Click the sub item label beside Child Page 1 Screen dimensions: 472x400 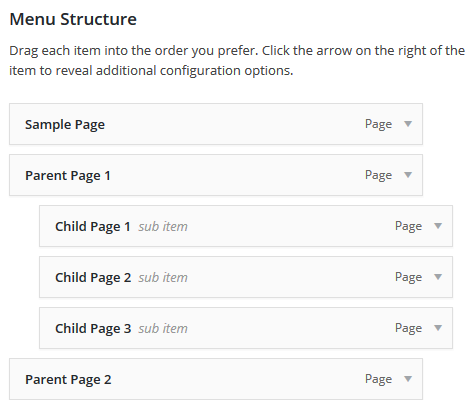(x=163, y=227)
